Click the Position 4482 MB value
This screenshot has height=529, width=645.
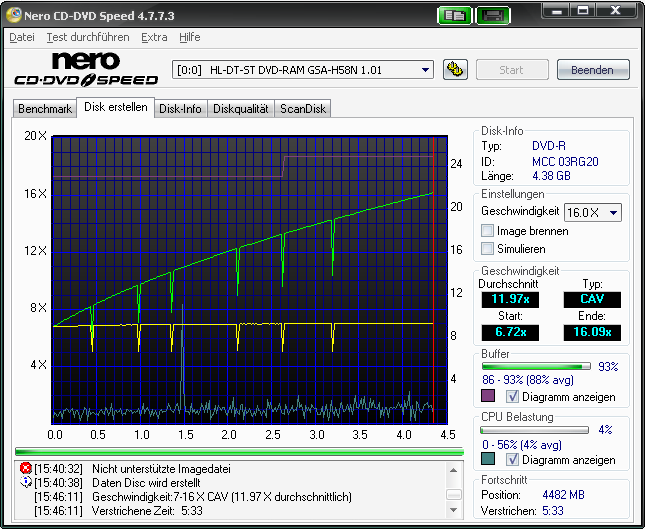[x=563, y=494]
